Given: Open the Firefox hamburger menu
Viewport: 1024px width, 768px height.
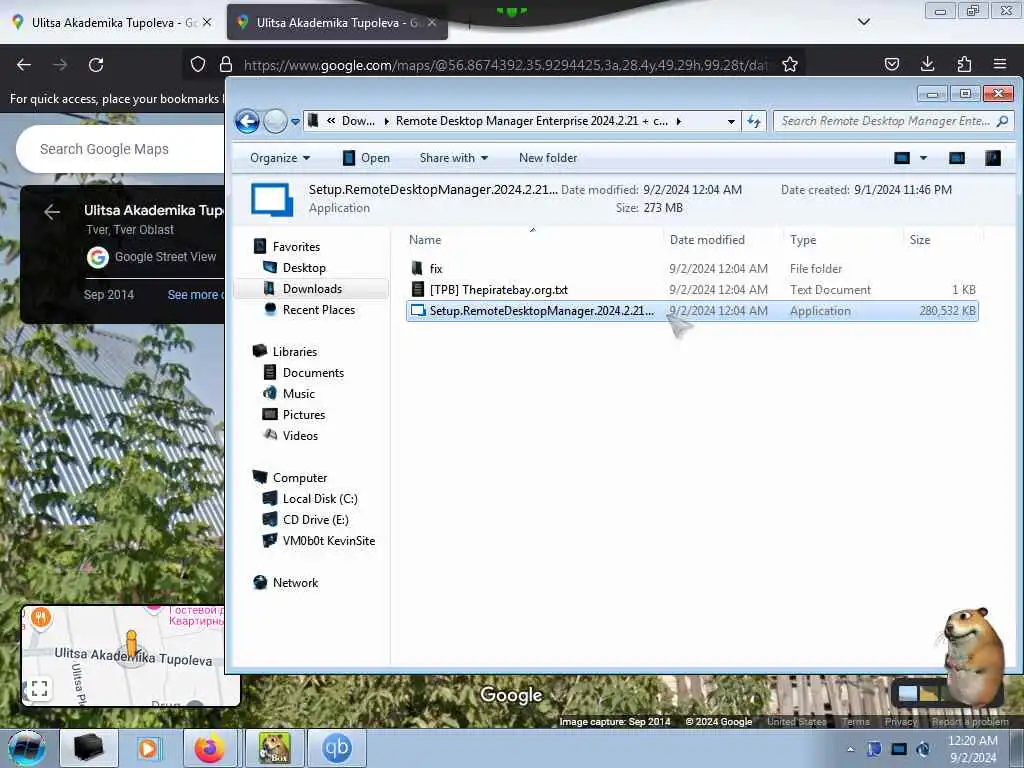Looking at the screenshot, I should pos(1000,64).
